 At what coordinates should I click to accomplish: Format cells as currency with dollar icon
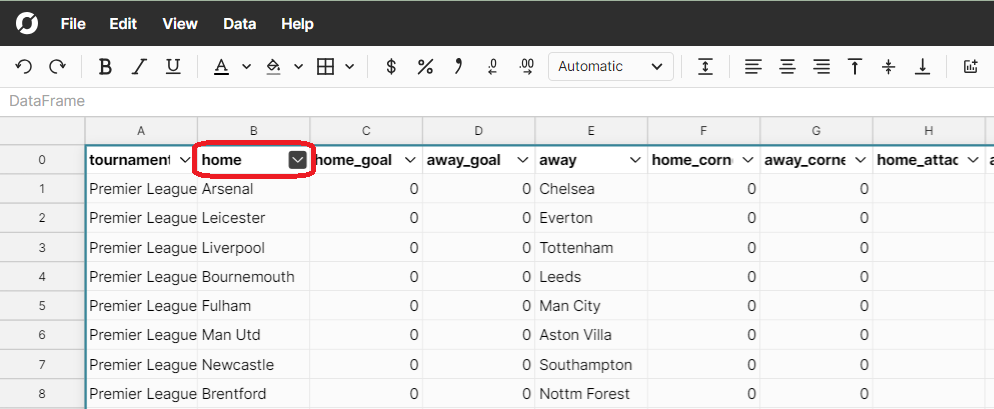(x=391, y=67)
